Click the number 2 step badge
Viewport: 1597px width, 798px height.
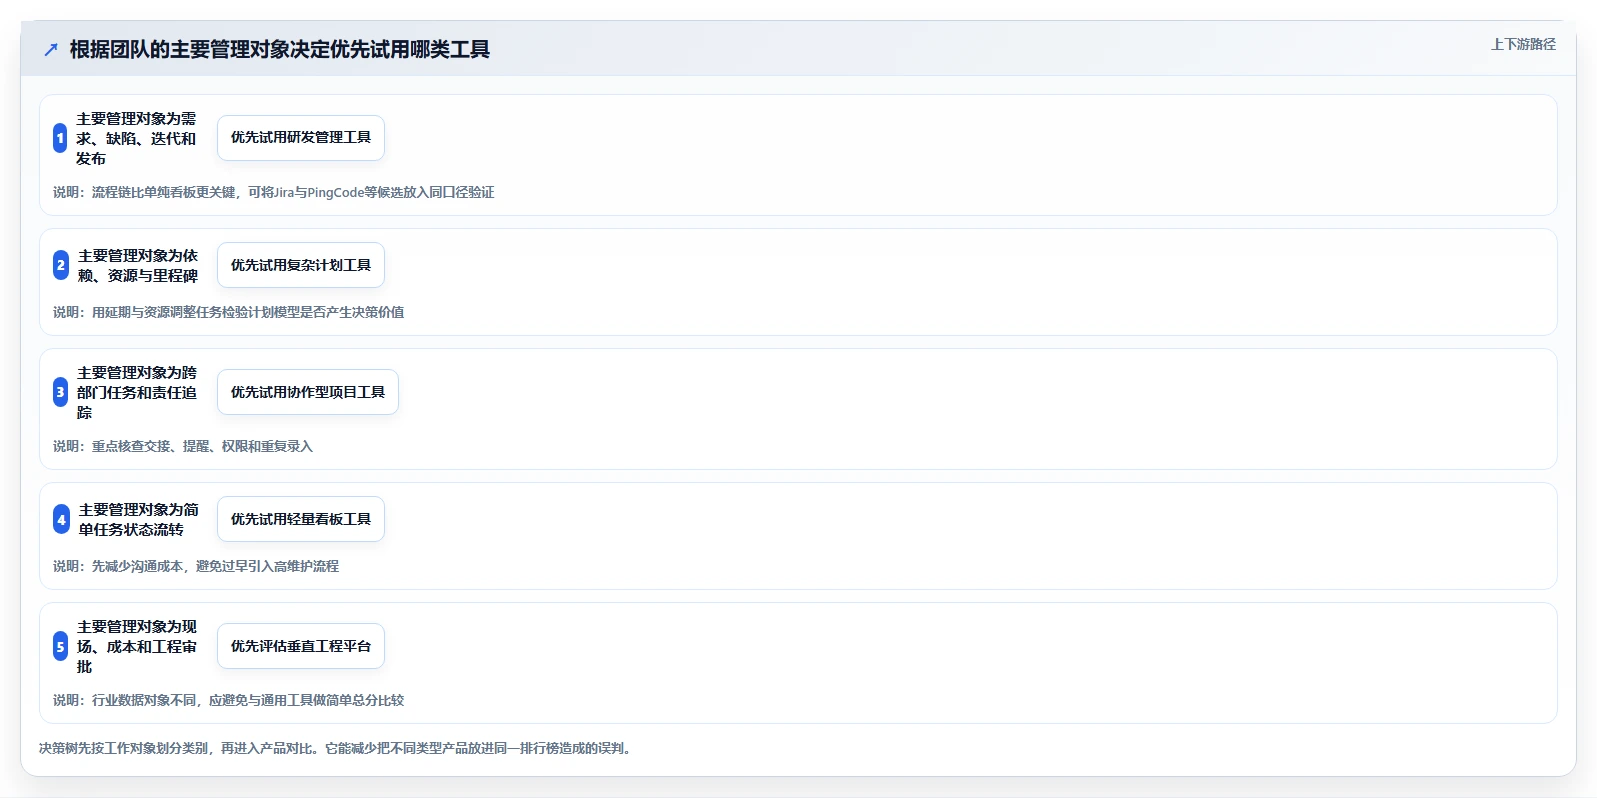pos(61,265)
